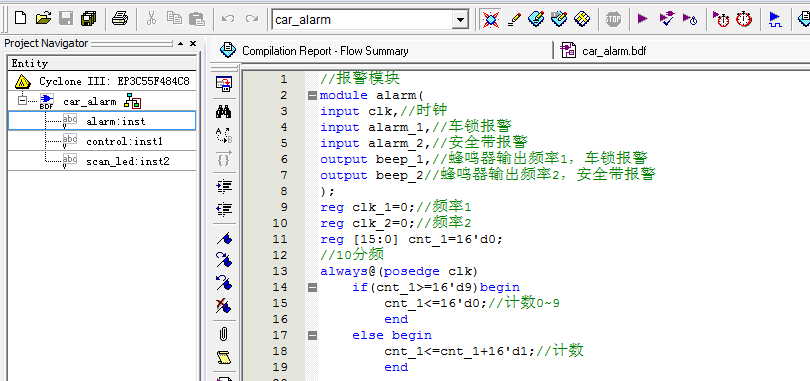Image resolution: width=810 pixels, height=381 pixels.
Task: Start compilation with the purple play icon
Action: pyautogui.click(x=643, y=19)
